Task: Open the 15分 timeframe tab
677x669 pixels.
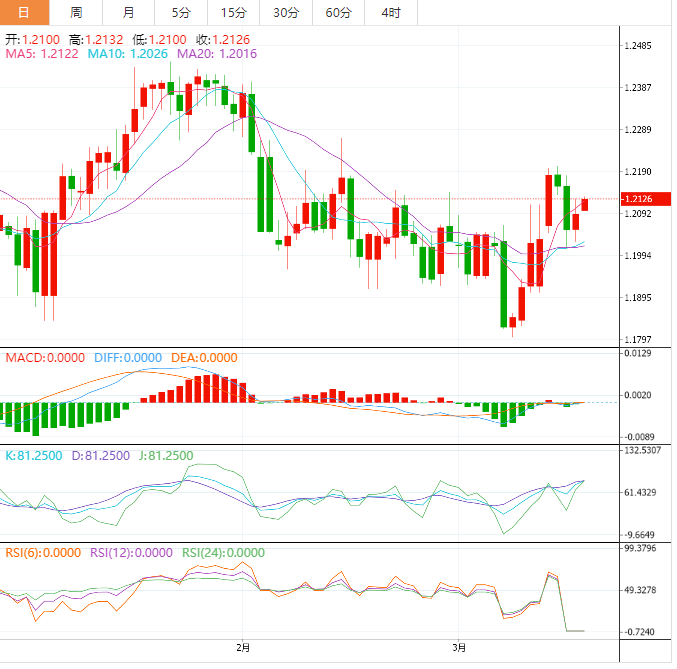Action: [233, 13]
